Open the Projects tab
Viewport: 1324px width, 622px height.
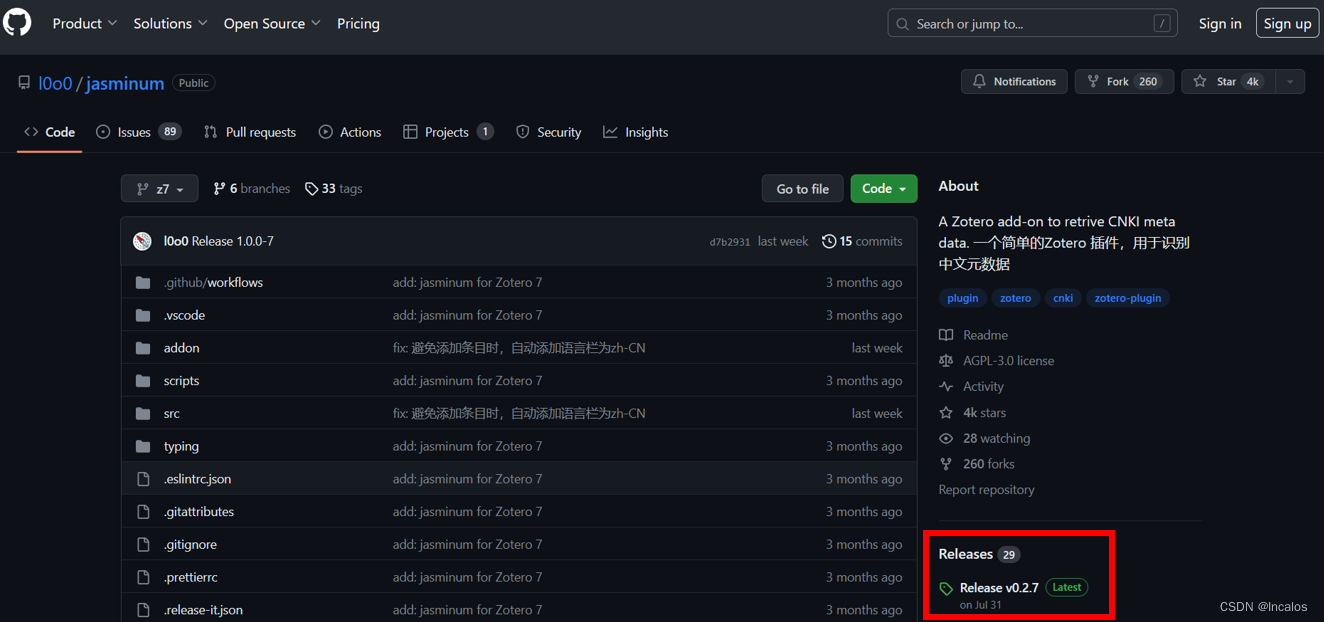point(448,132)
